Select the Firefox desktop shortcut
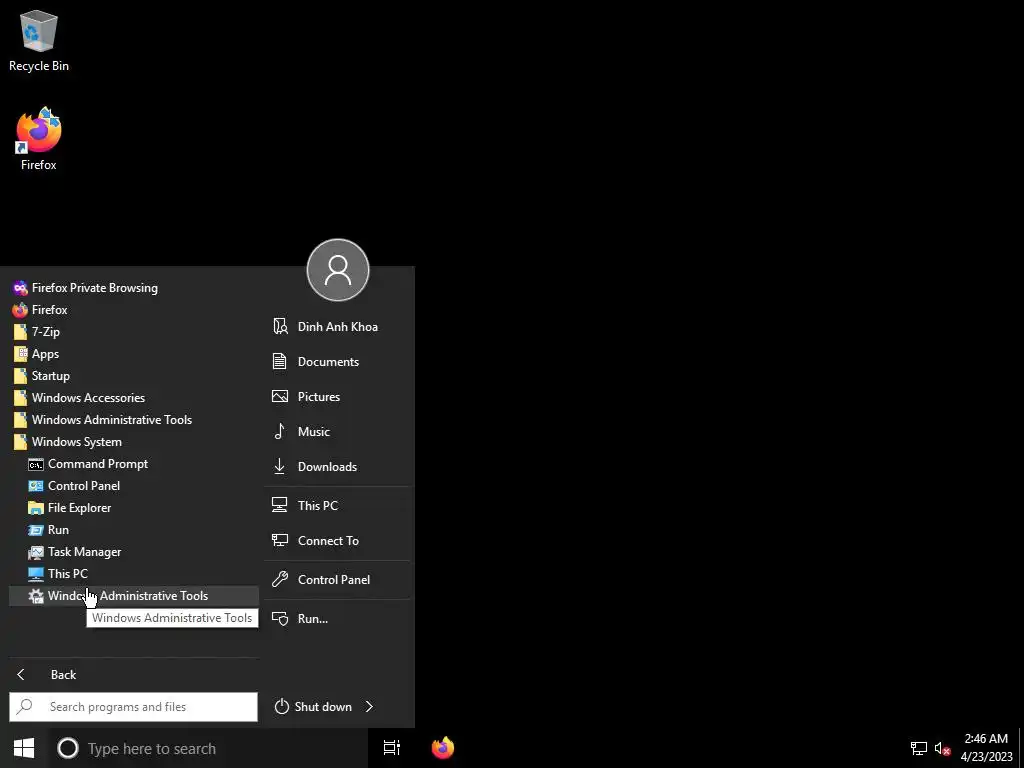Viewport: 1024px width, 768px height. pos(39,139)
